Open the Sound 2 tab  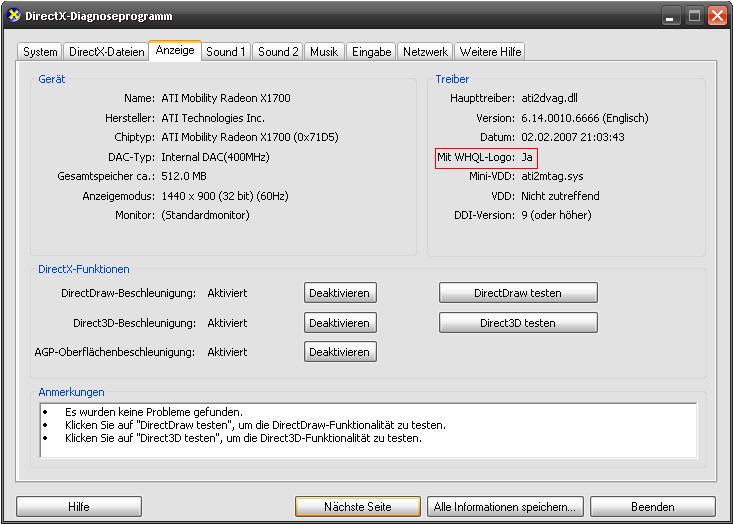point(278,52)
